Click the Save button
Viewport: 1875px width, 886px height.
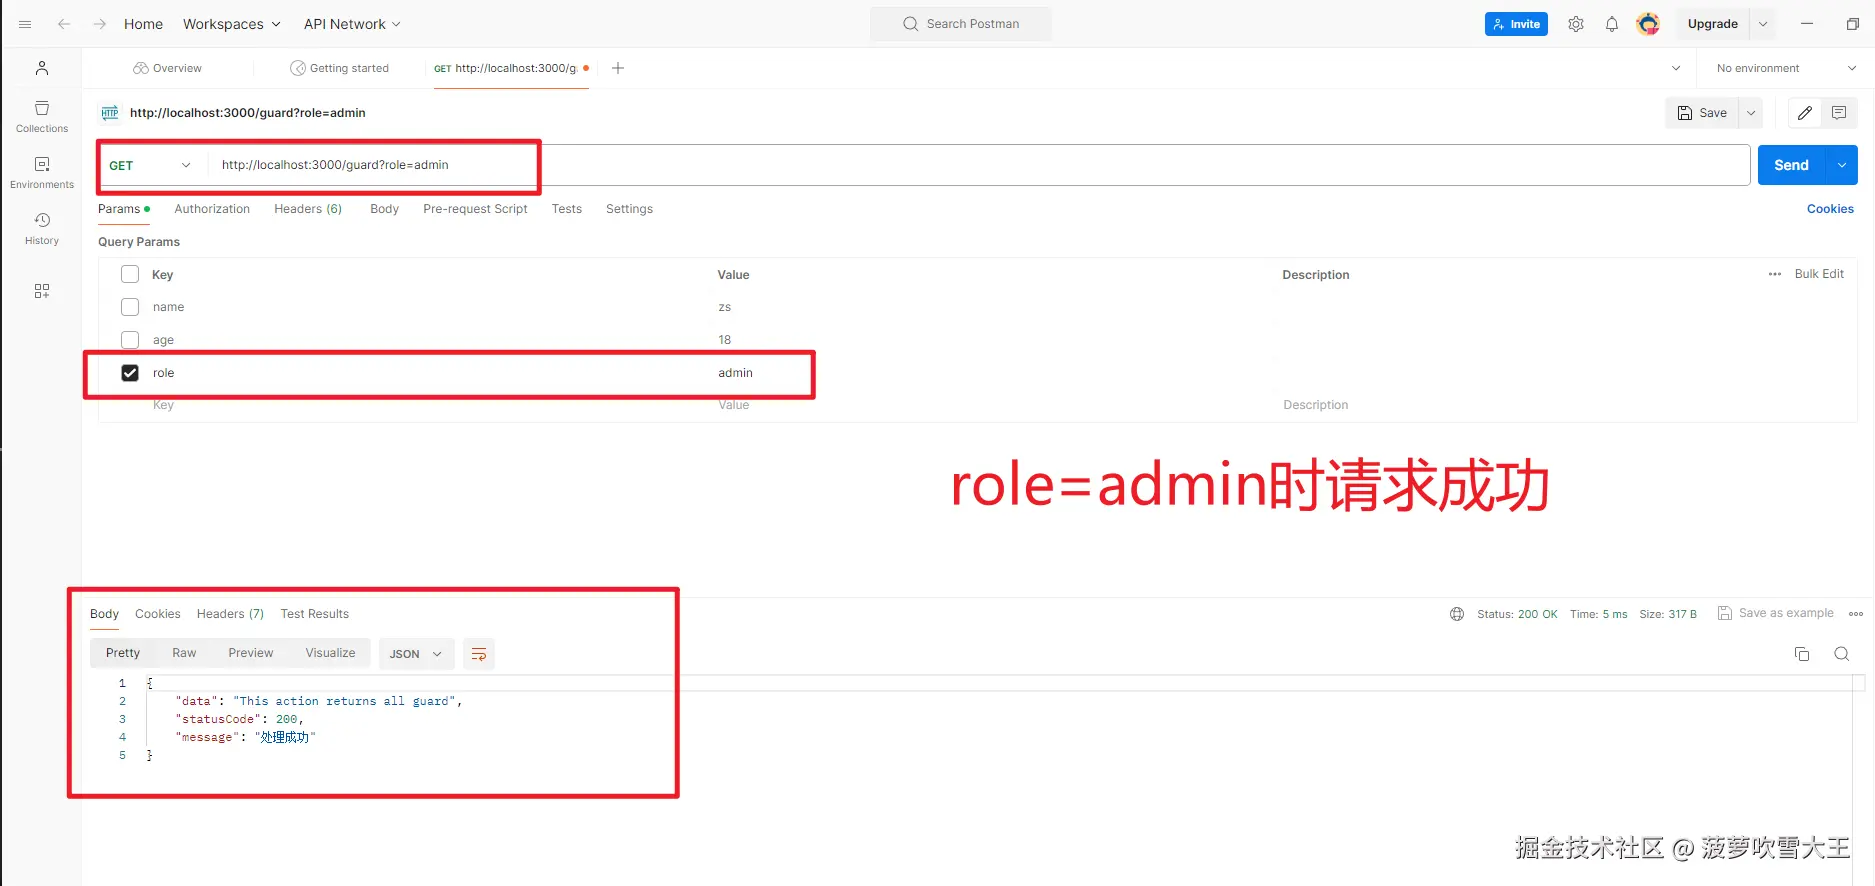1702,113
